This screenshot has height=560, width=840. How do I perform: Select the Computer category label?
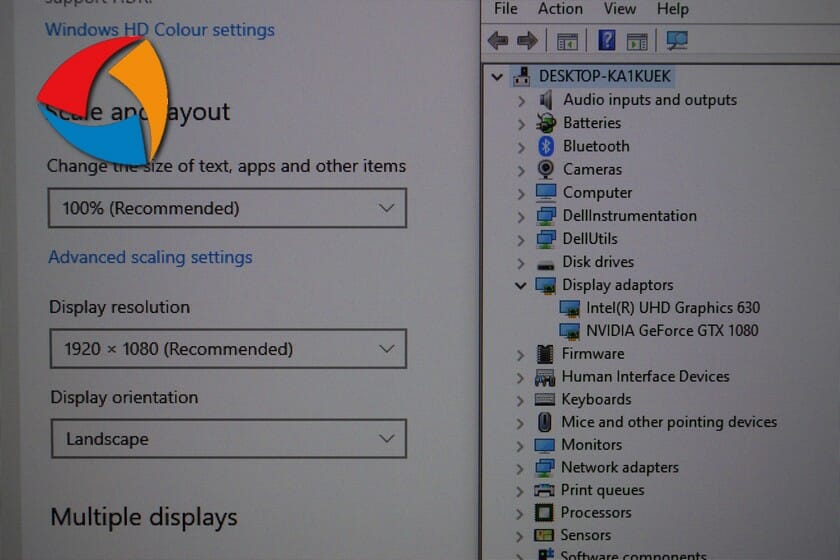click(x=597, y=192)
